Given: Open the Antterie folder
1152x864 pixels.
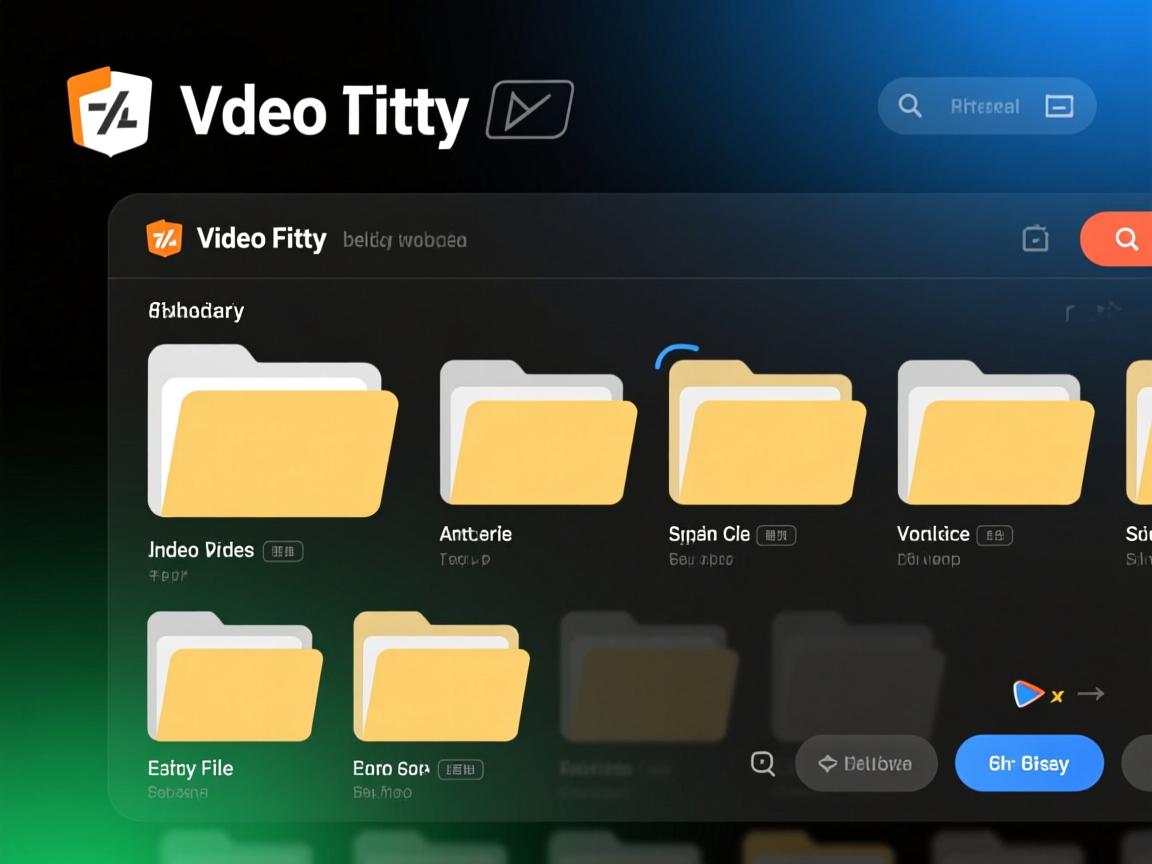Looking at the screenshot, I should (538, 434).
